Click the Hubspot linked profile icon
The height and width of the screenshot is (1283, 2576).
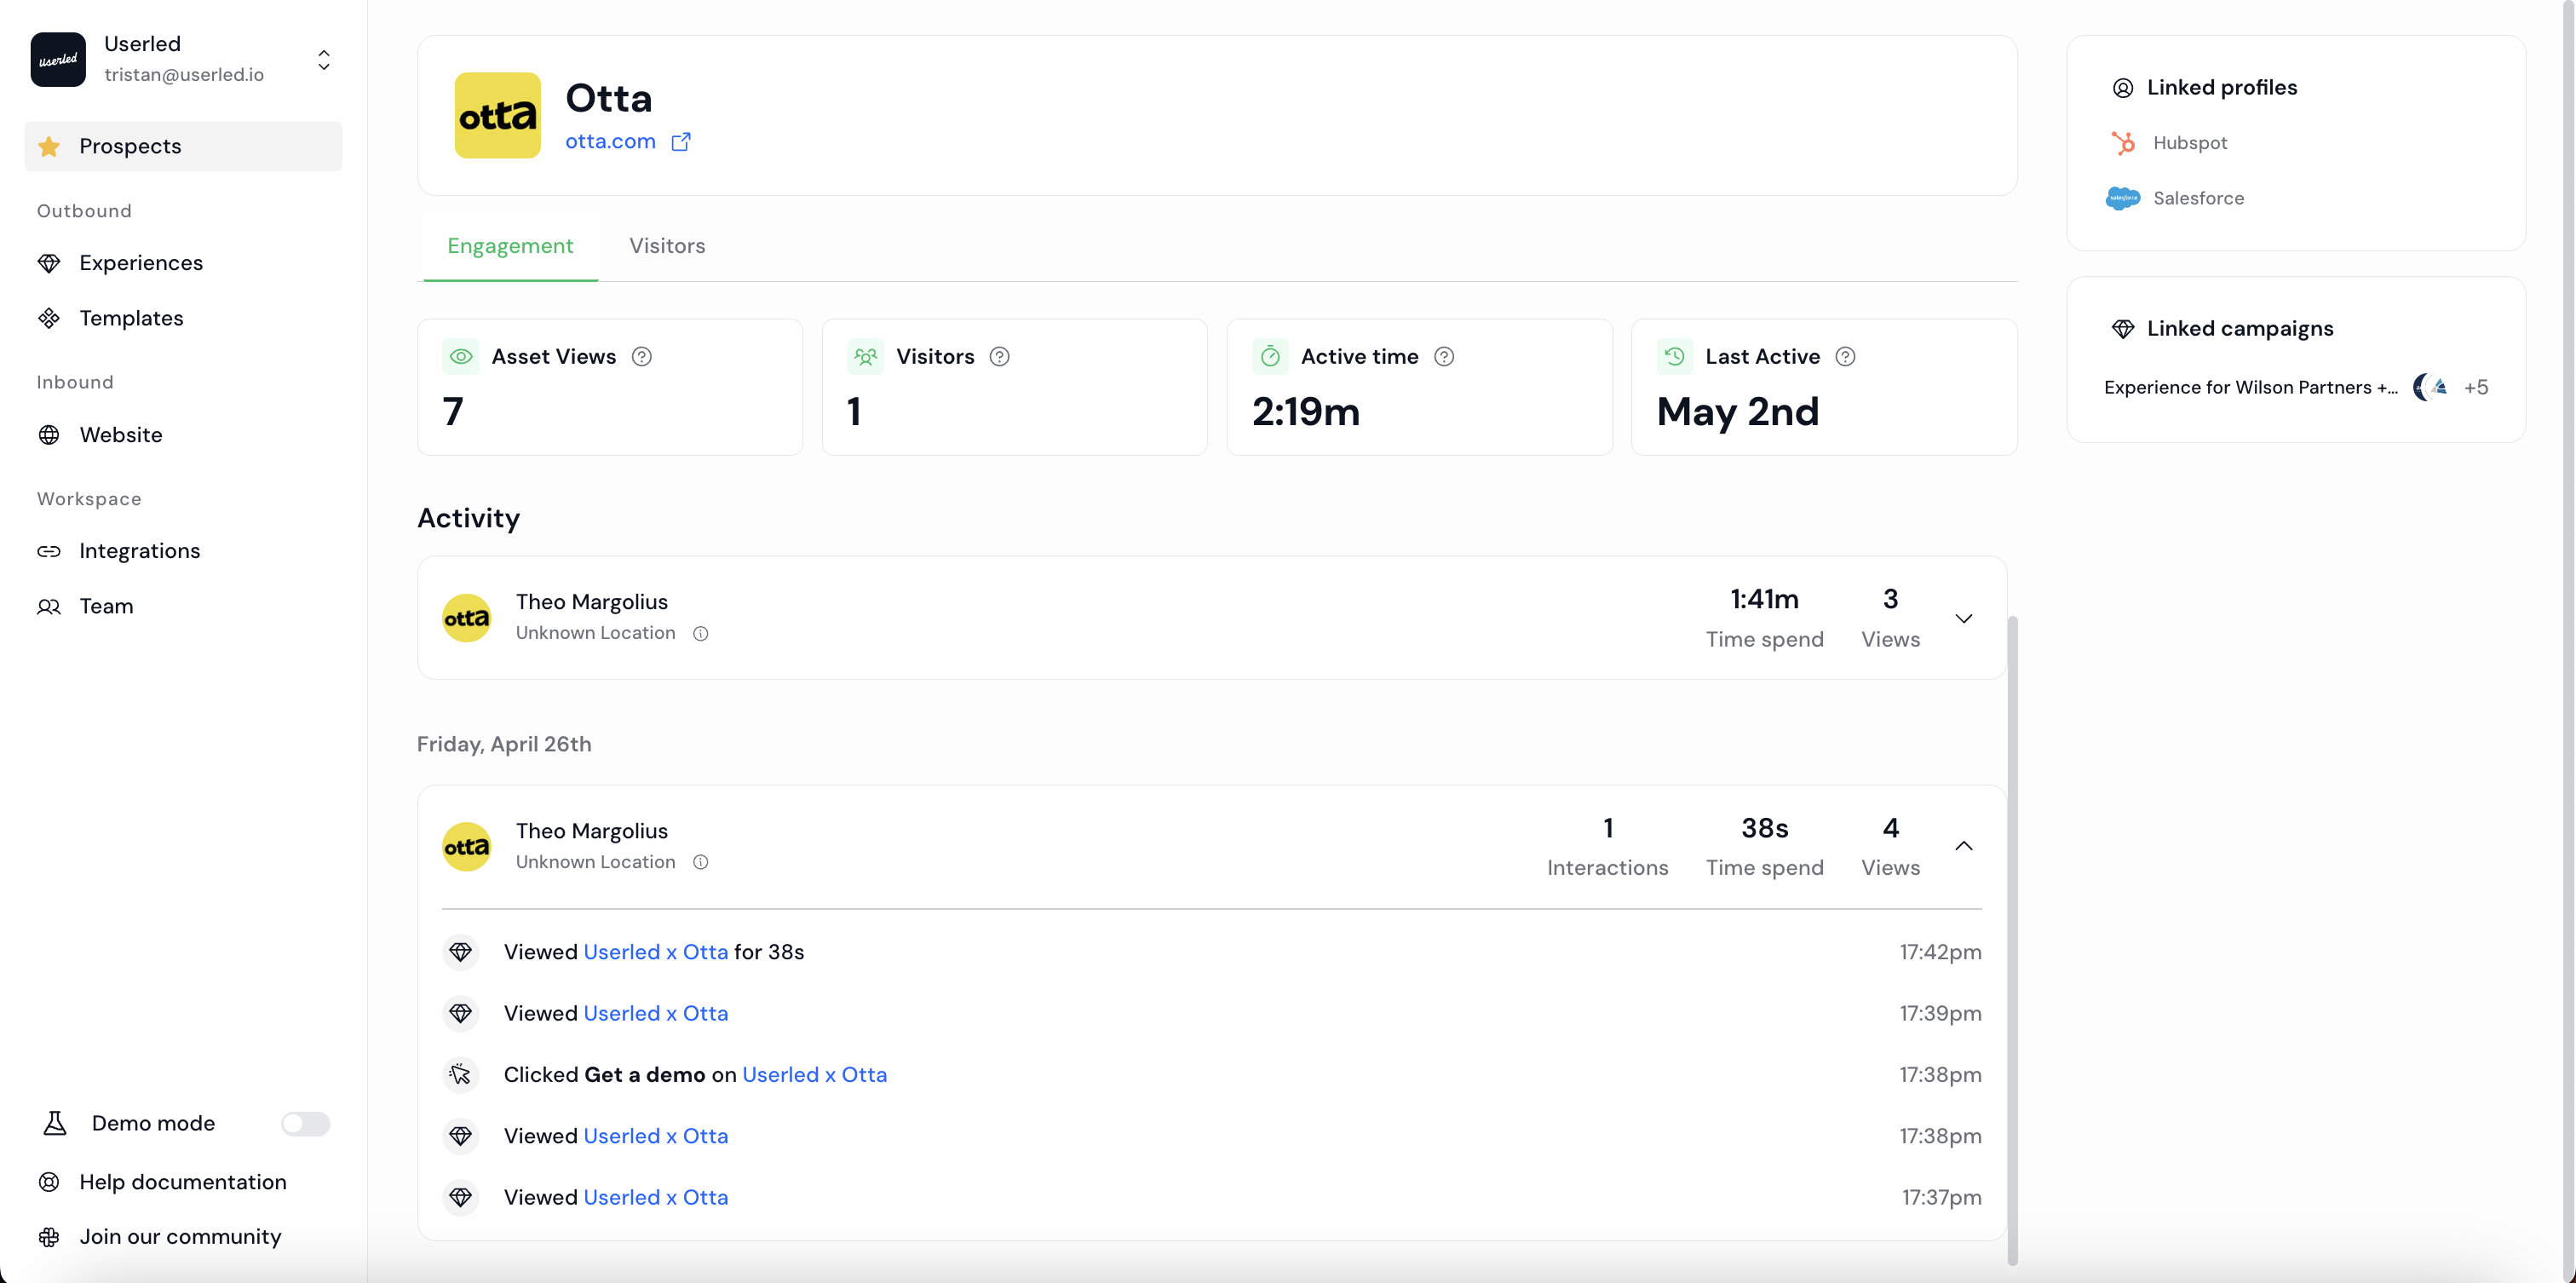point(2122,143)
